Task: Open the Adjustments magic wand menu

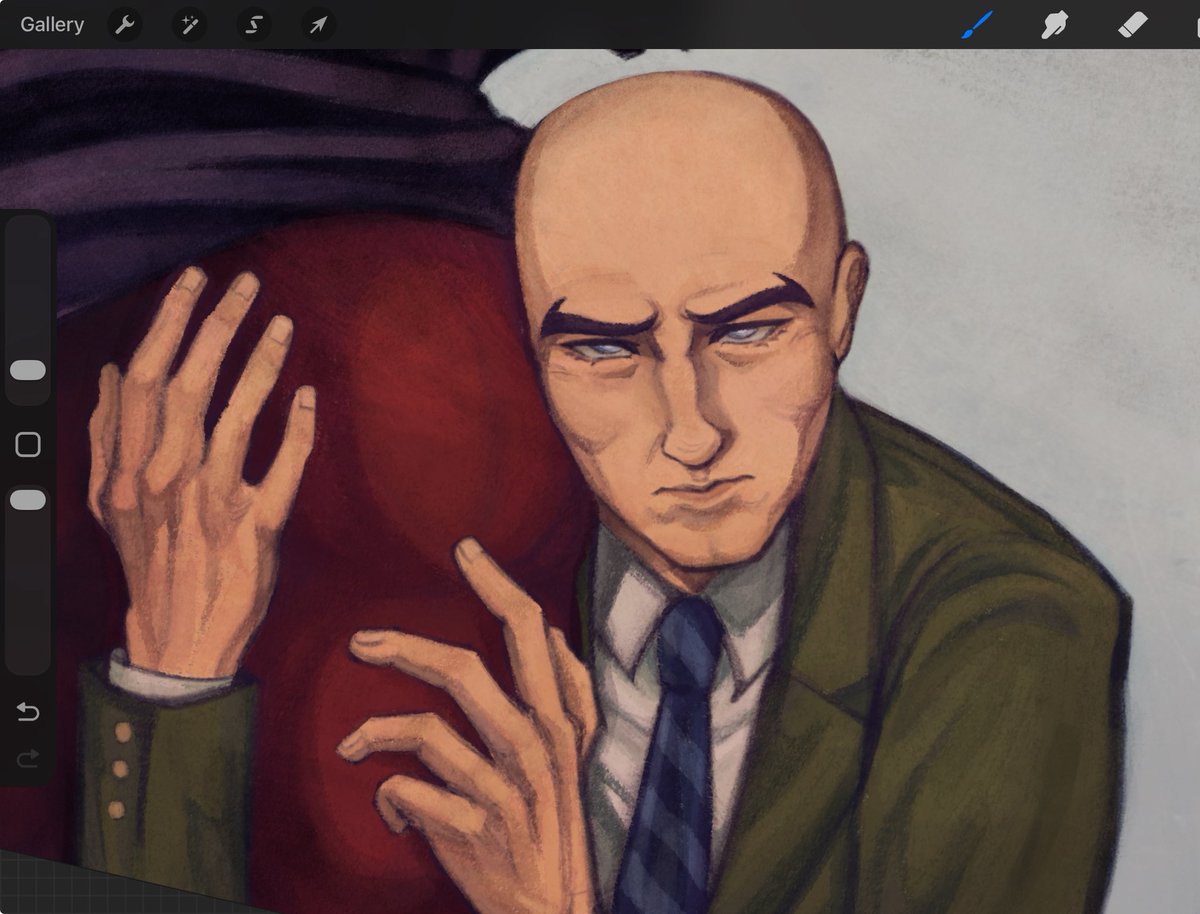Action: tap(188, 25)
